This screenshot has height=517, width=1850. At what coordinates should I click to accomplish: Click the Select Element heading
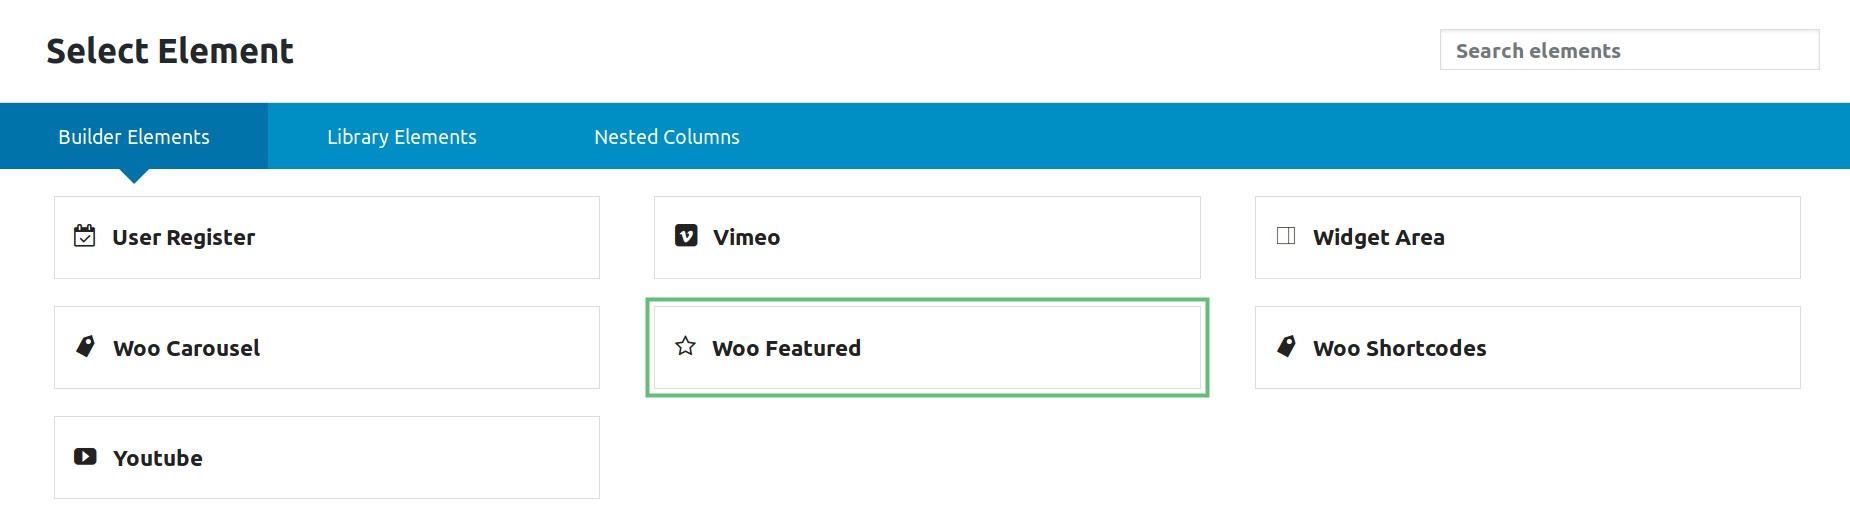(x=170, y=51)
